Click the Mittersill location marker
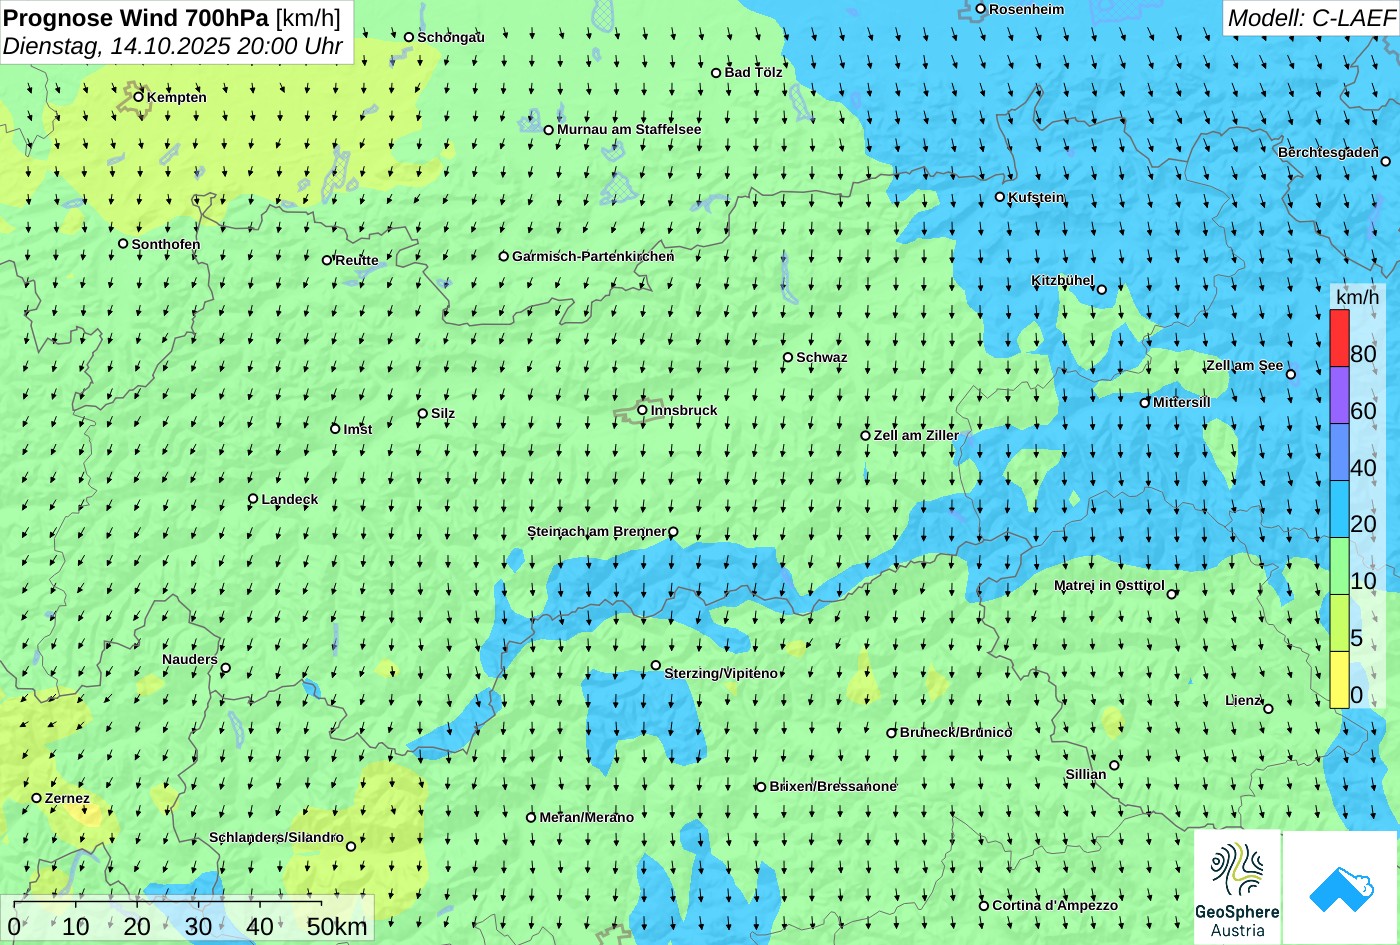Image resolution: width=1400 pixels, height=945 pixels. 1145,403
